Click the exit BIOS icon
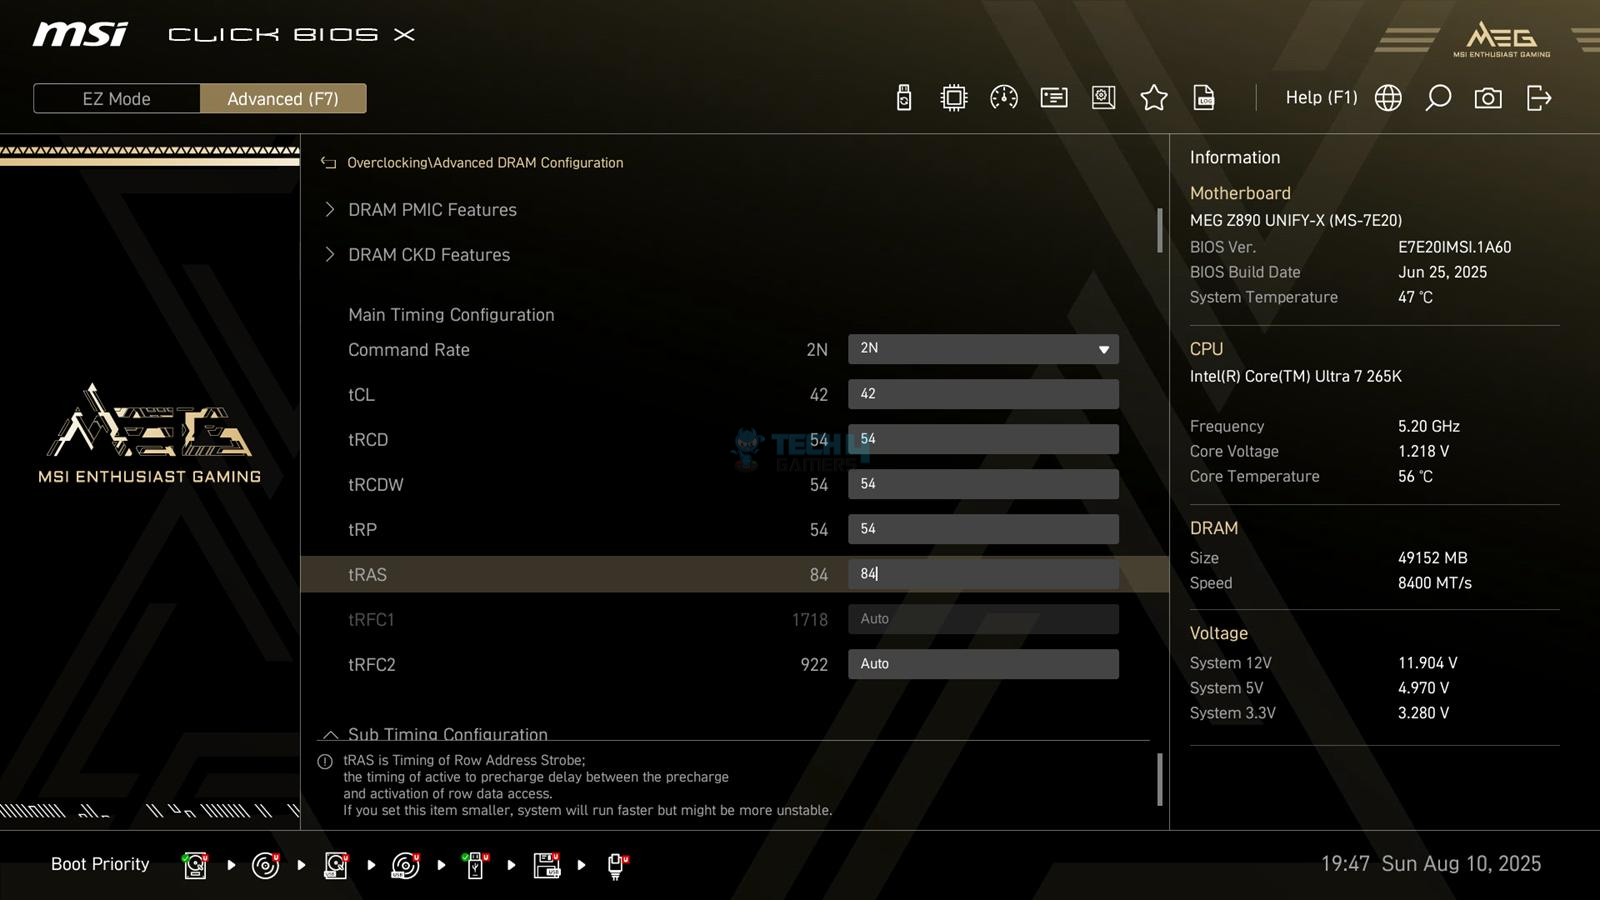 [1539, 98]
